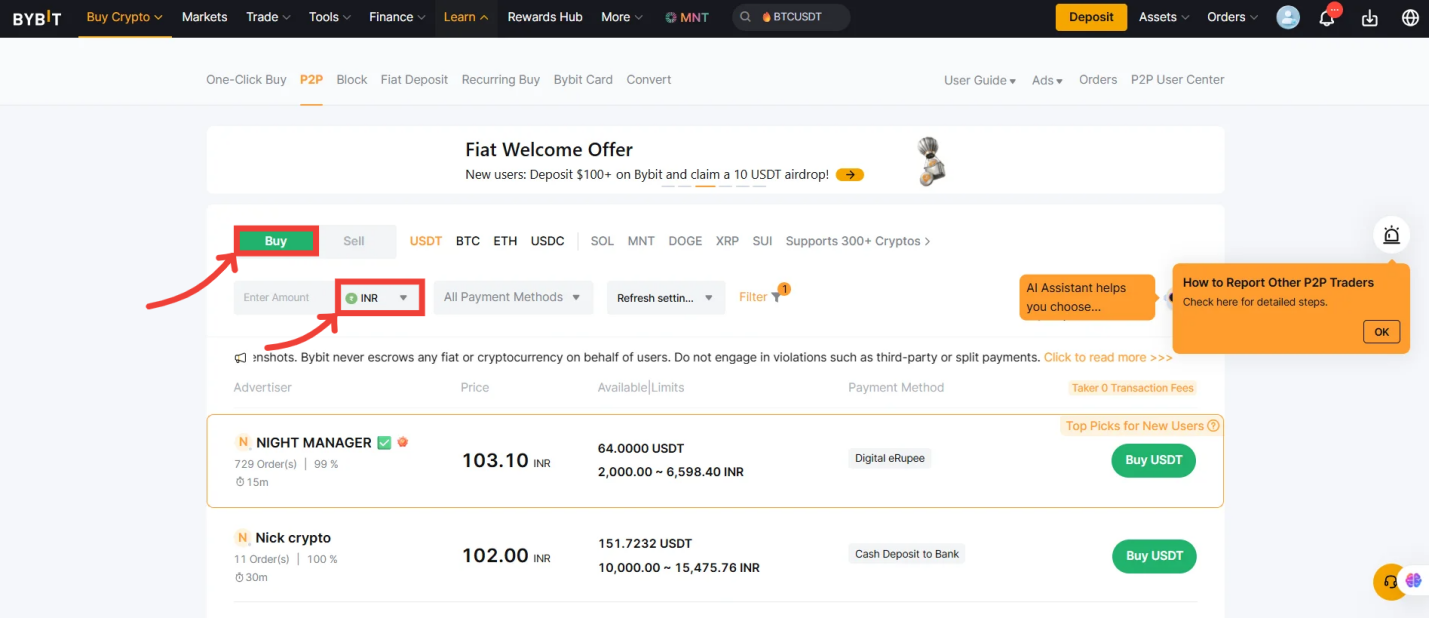Click the price alert bell icon

[1391, 234]
